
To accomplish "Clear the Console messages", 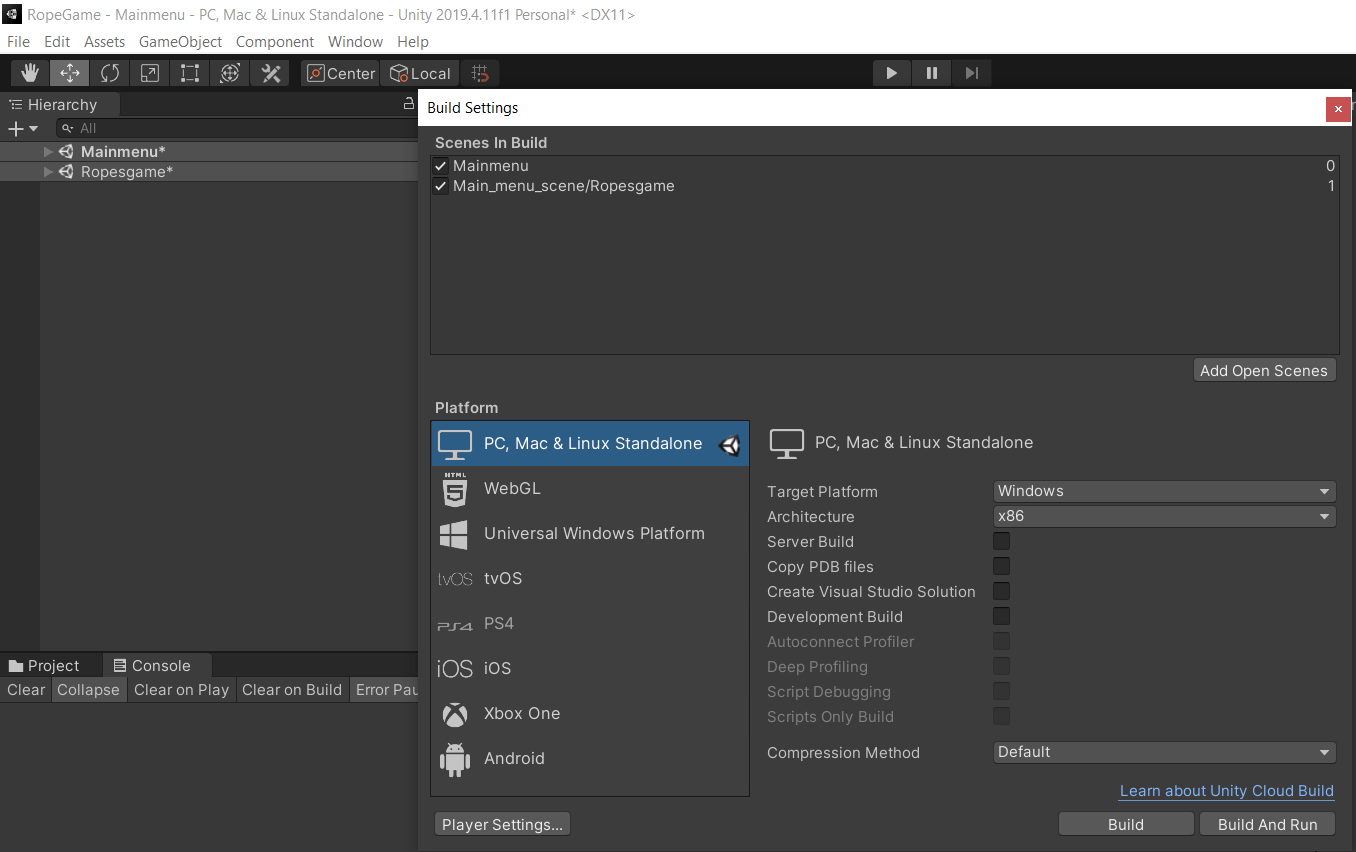I will tap(26, 690).
